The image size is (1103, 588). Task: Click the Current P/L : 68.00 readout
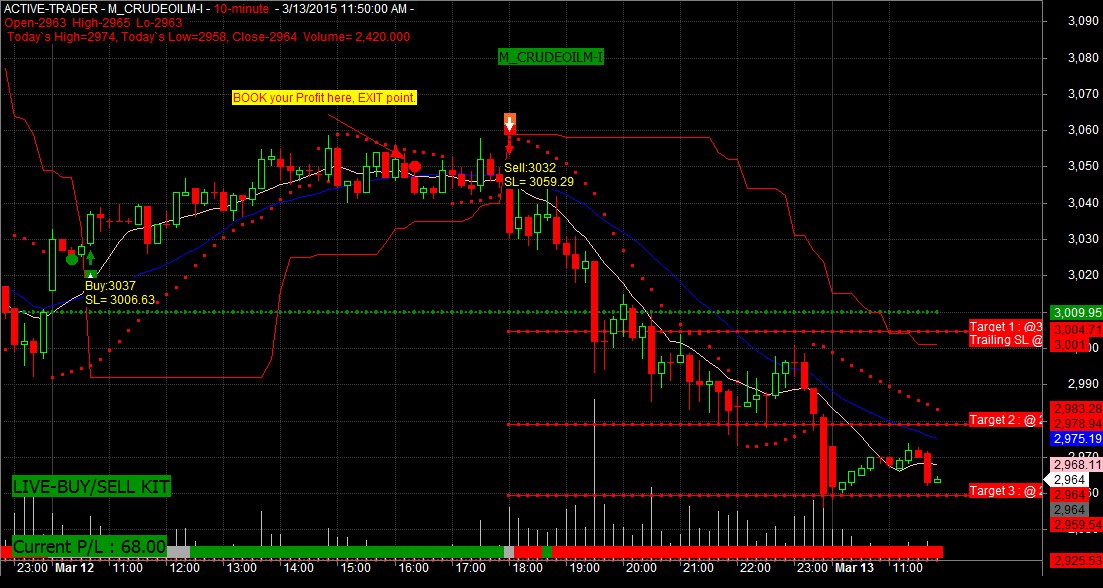click(x=89, y=547)
